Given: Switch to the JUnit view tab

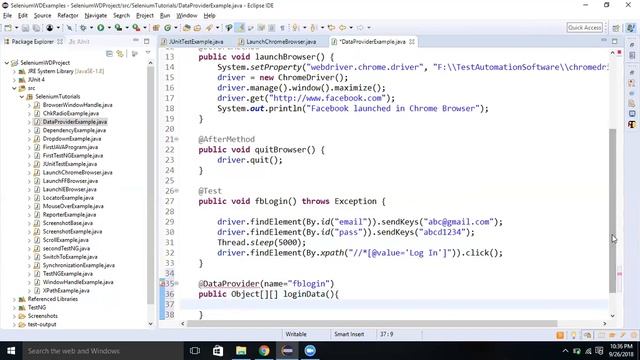Looking at the screenshot, I should point(79,42).
